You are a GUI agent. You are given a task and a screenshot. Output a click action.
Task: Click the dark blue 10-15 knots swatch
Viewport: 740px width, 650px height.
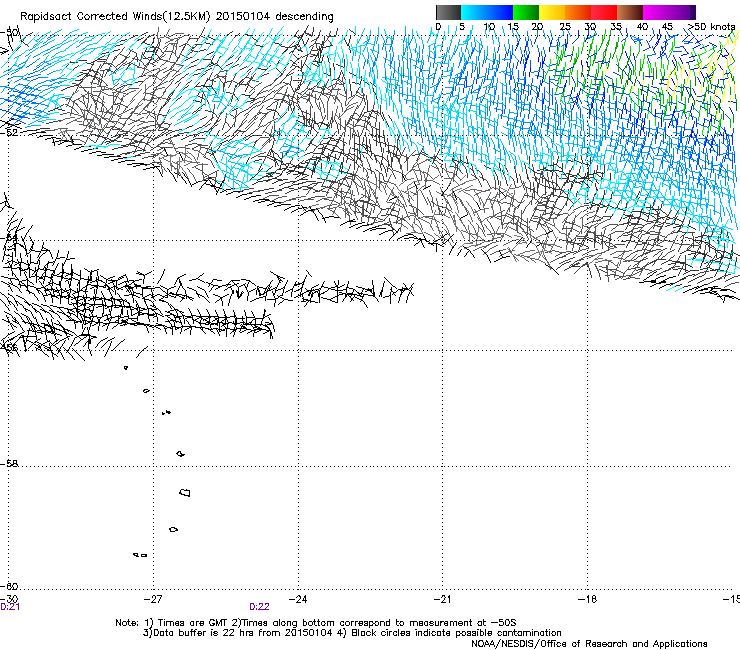point(500,12)
